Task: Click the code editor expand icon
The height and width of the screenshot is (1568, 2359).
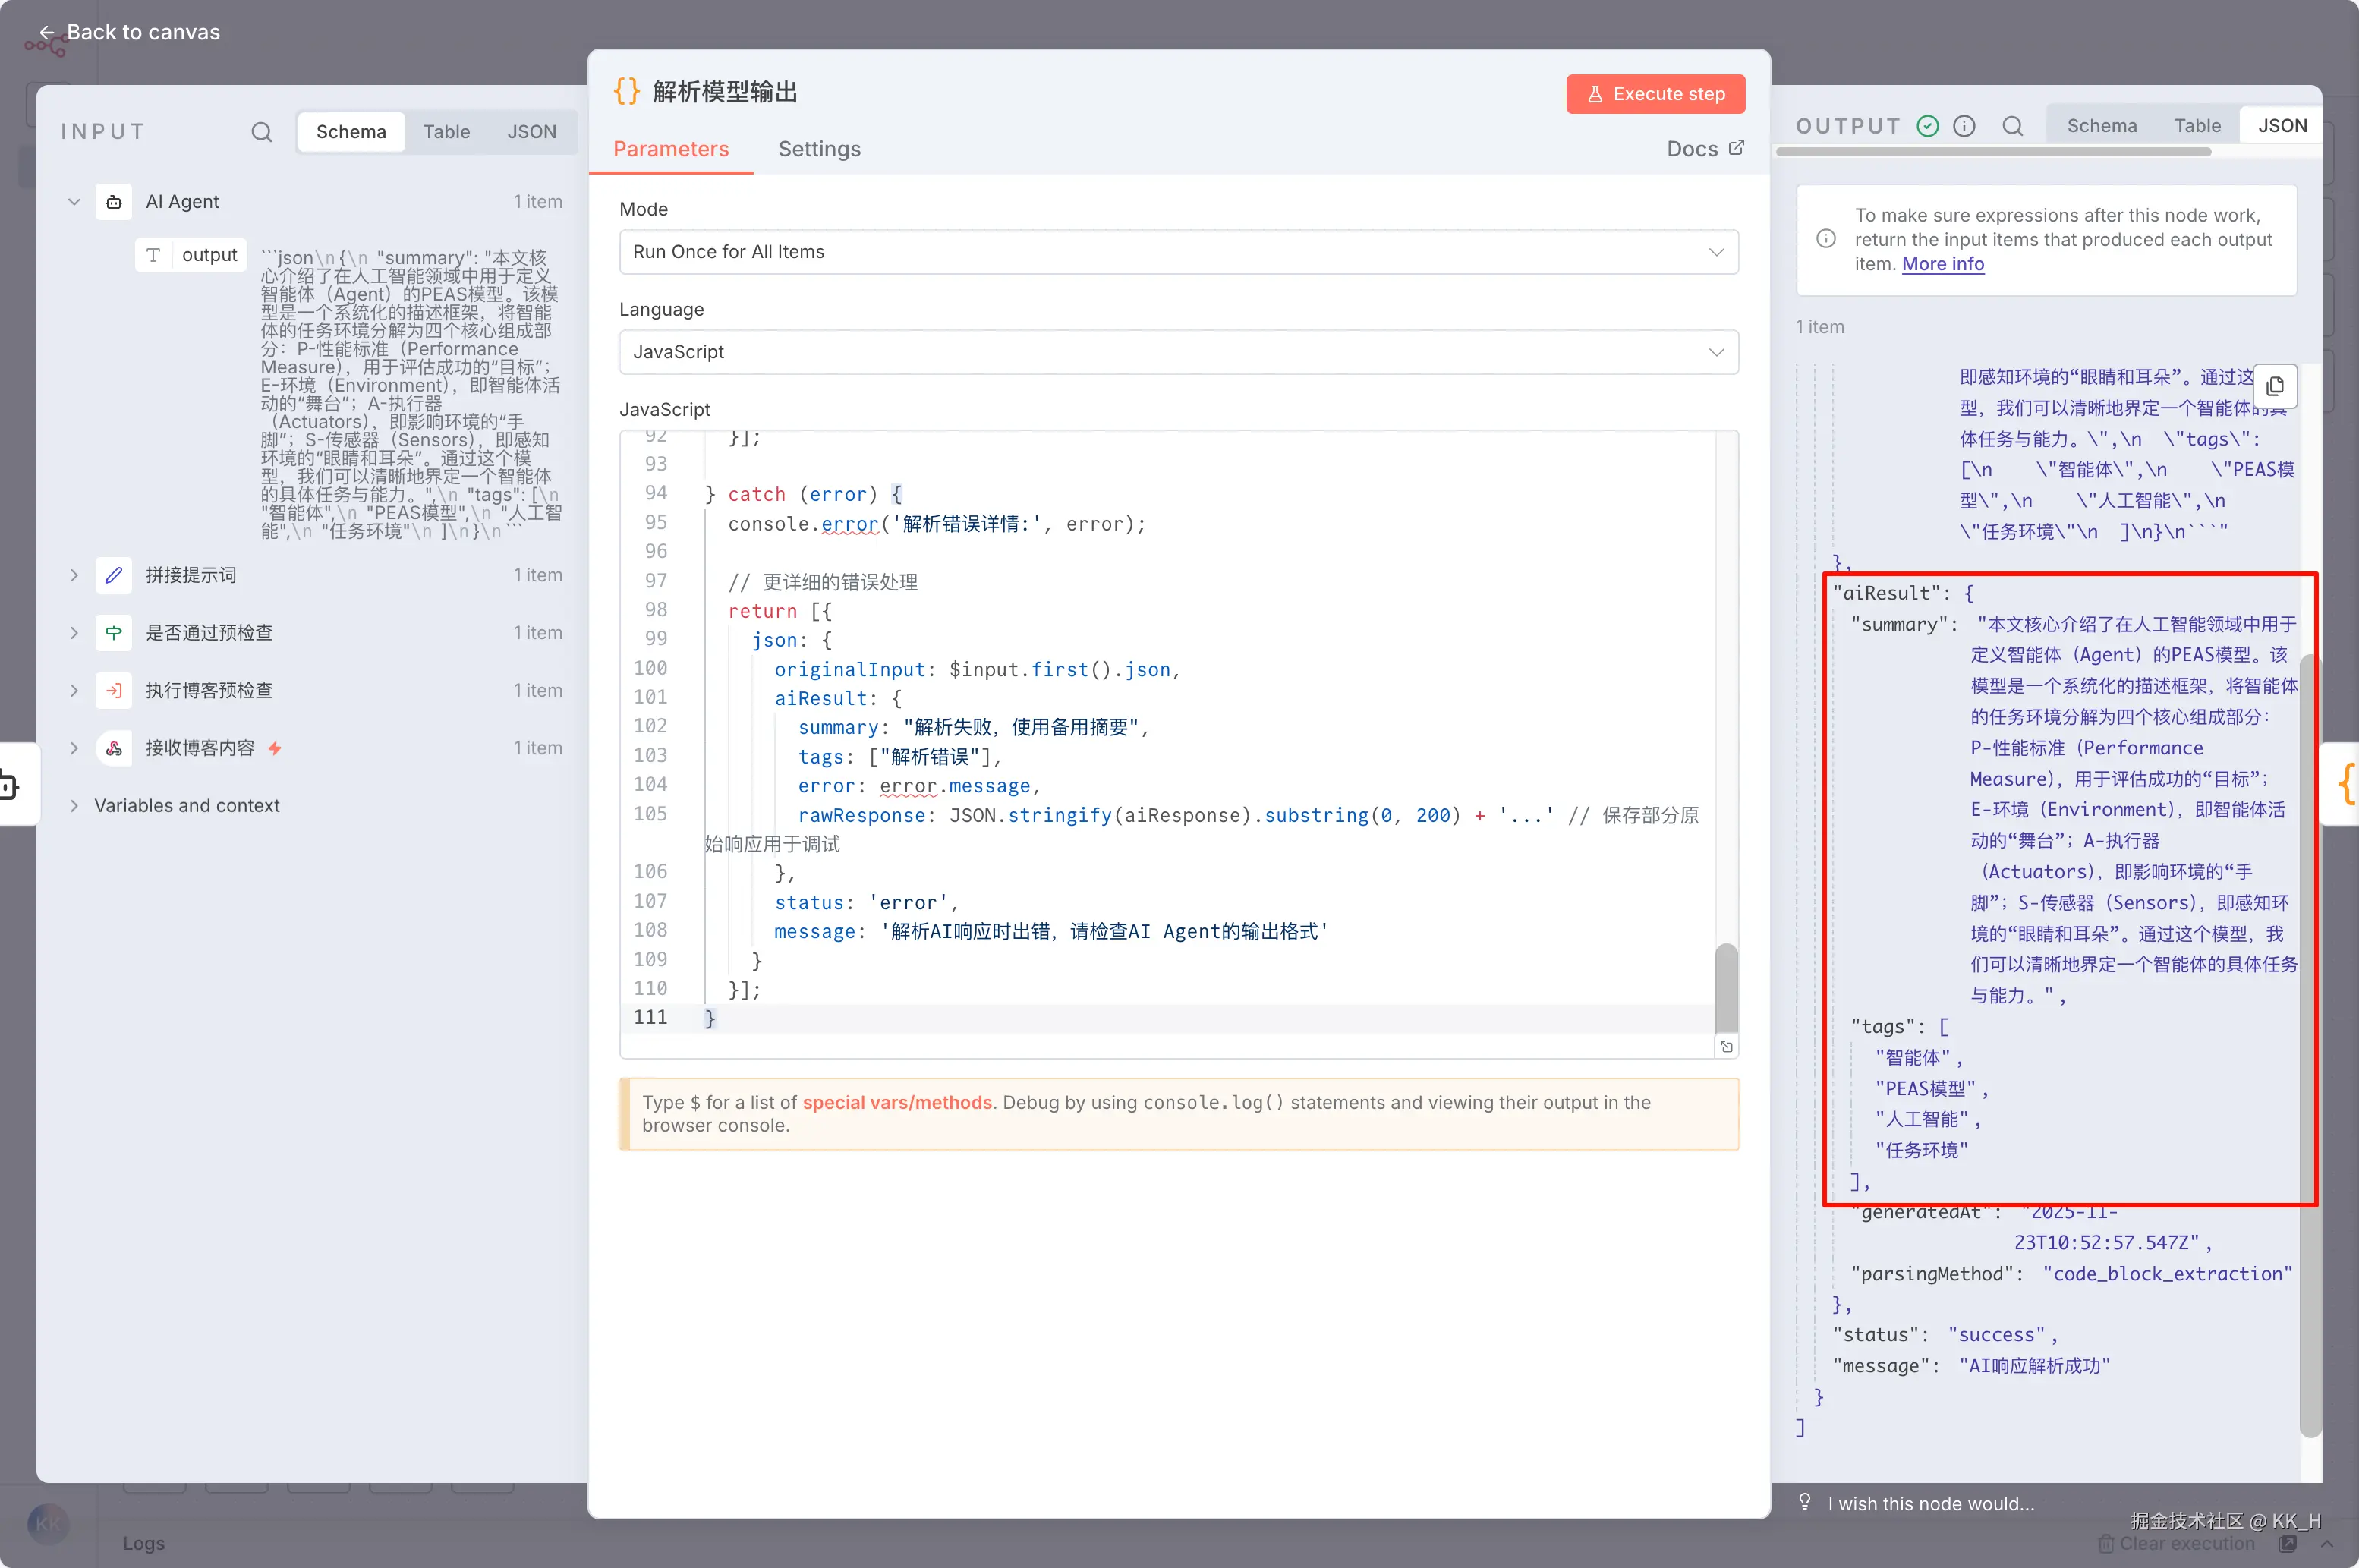Action: 1726,1047
